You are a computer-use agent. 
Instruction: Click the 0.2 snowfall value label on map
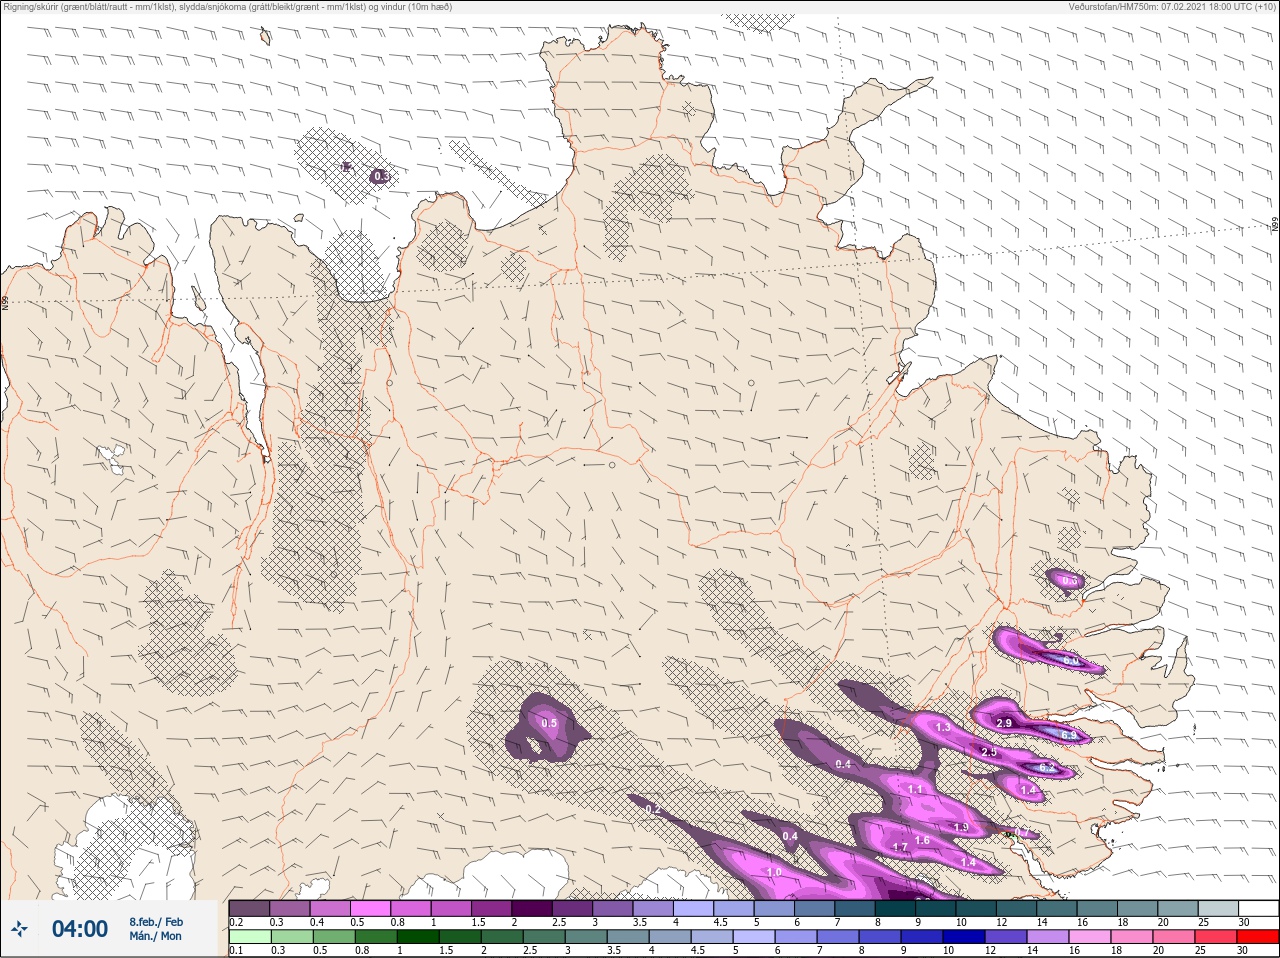653,809
